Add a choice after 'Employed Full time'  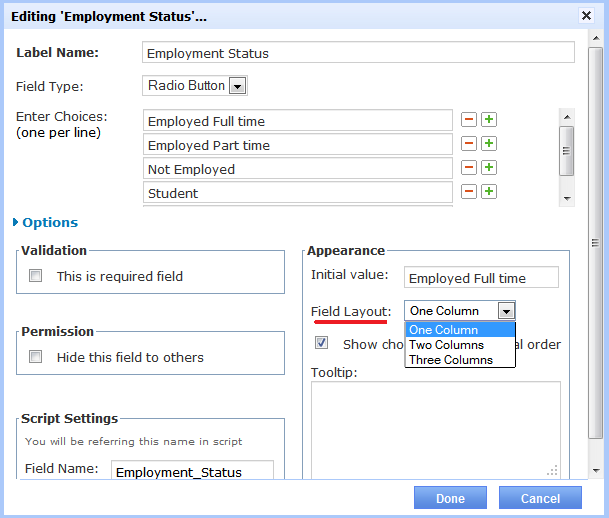click(489, 120)
